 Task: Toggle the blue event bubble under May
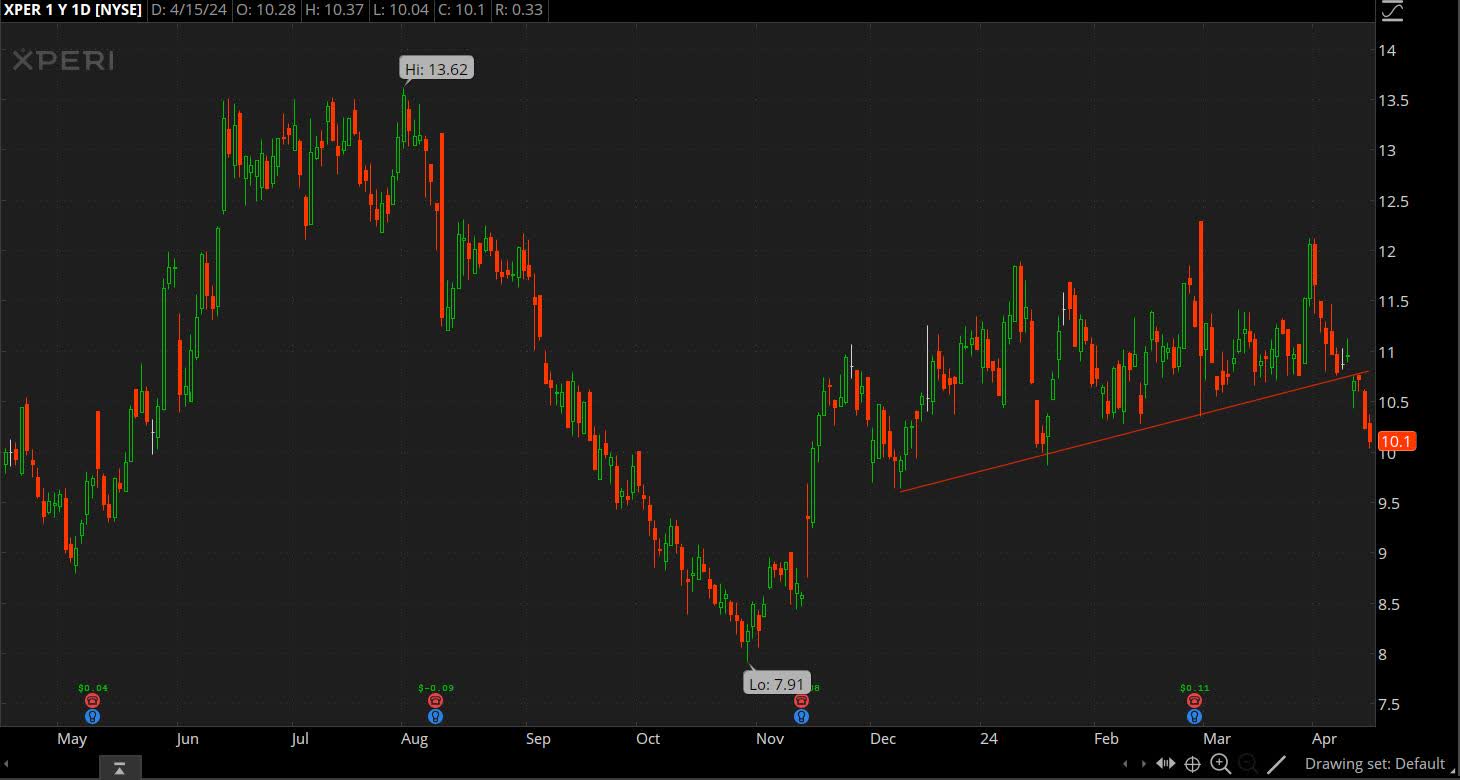93,716
